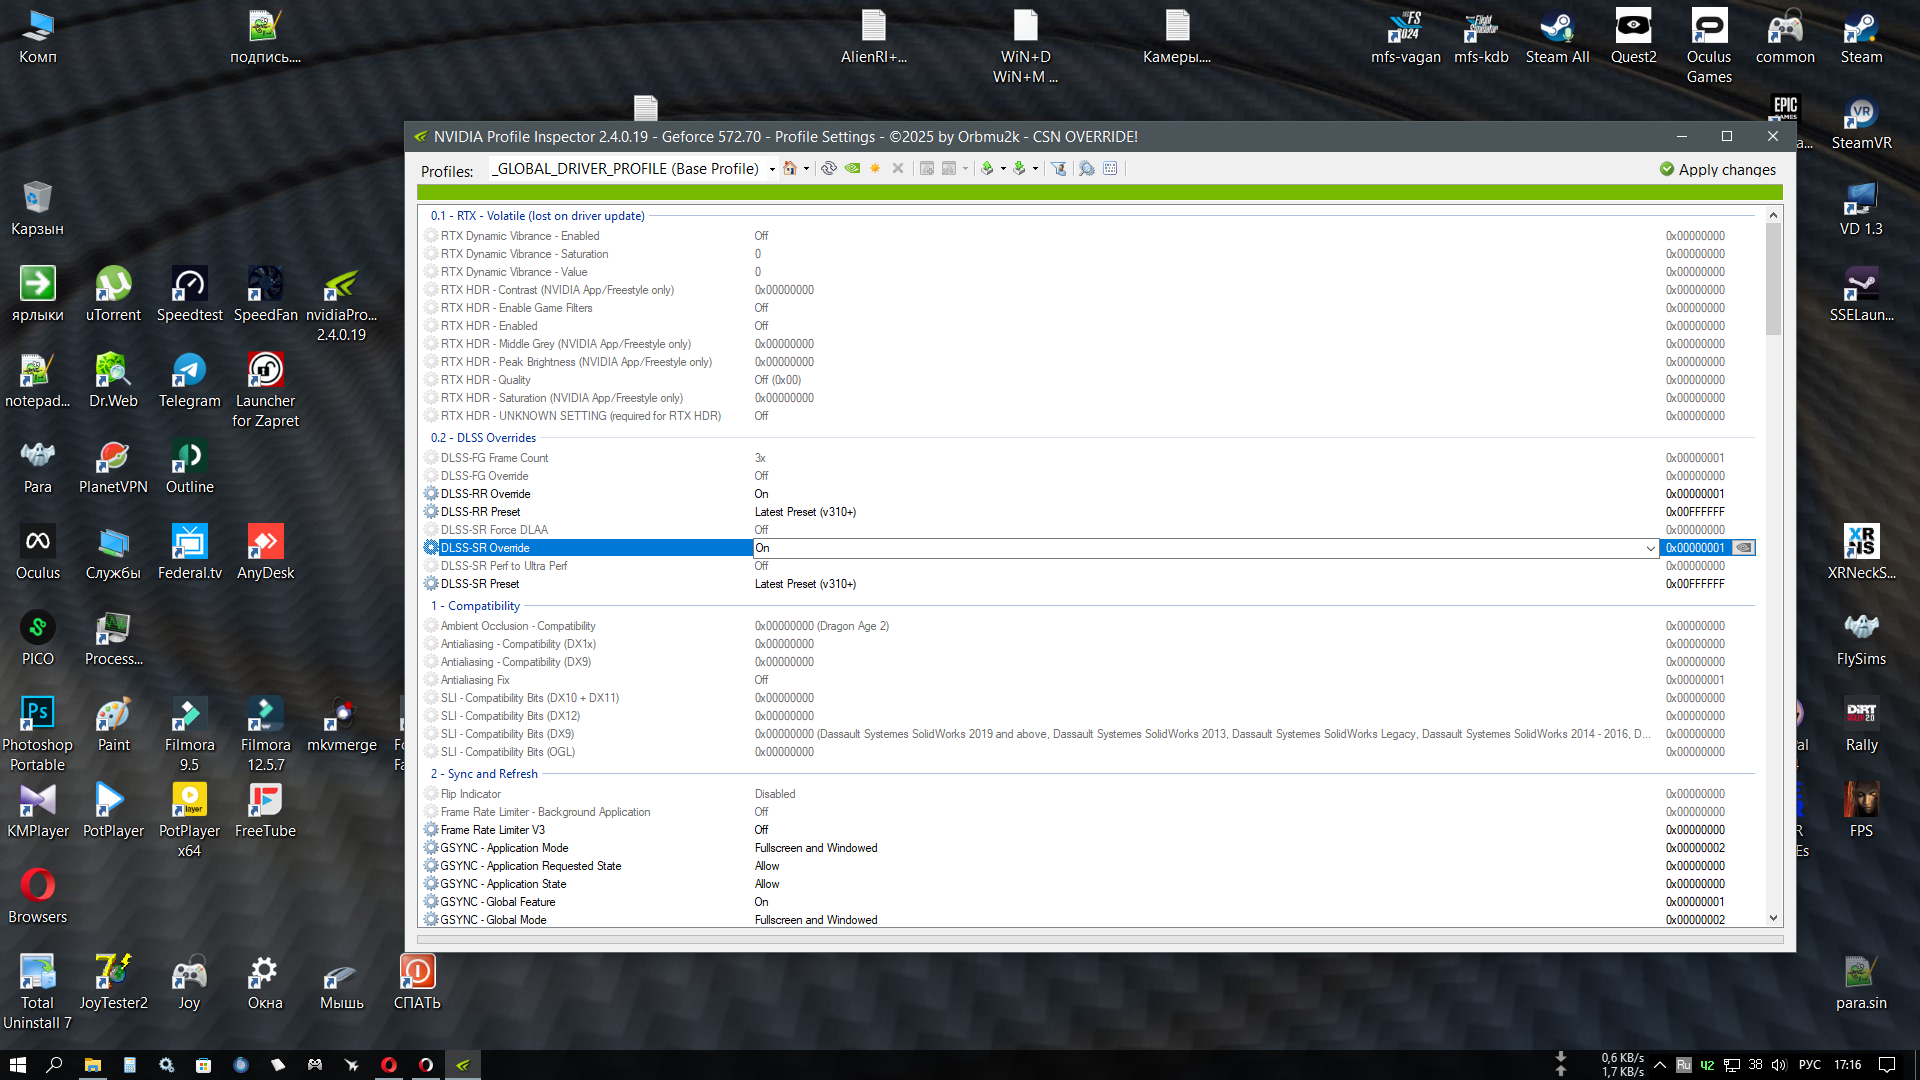Select the 'DLSS-RR Override' setting row
This screenshot has height=1080, width=1920.
click(1088, 494)
